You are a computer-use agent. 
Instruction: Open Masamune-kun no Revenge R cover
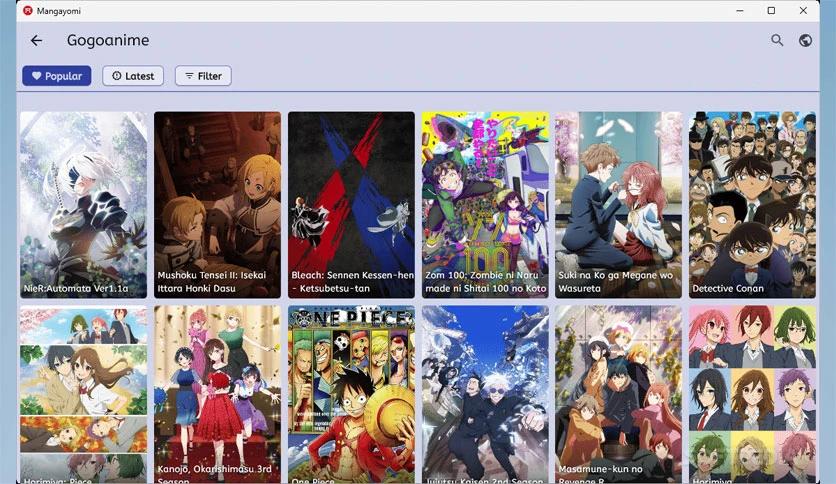(618, 394)
